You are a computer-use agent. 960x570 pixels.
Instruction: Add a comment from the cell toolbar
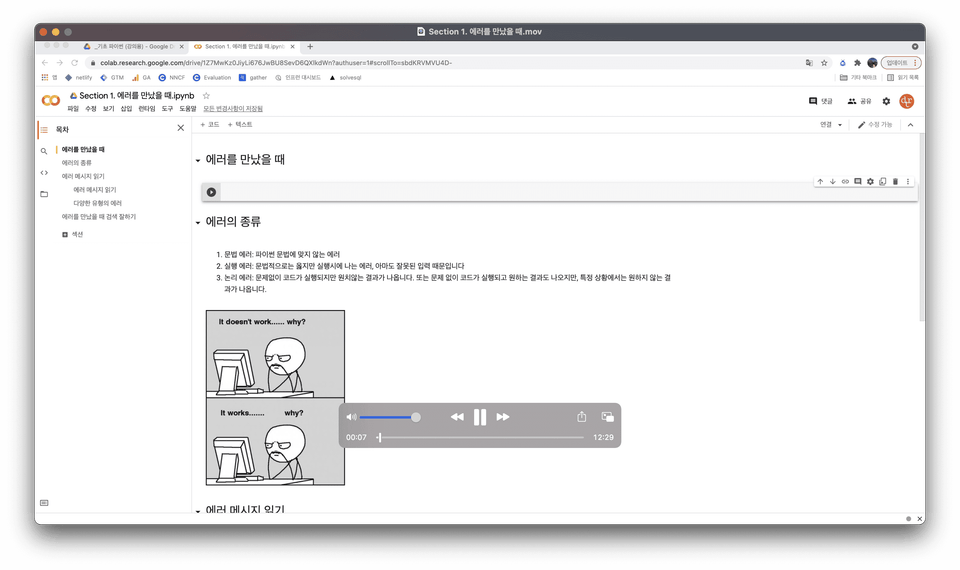tap(858, 181)
